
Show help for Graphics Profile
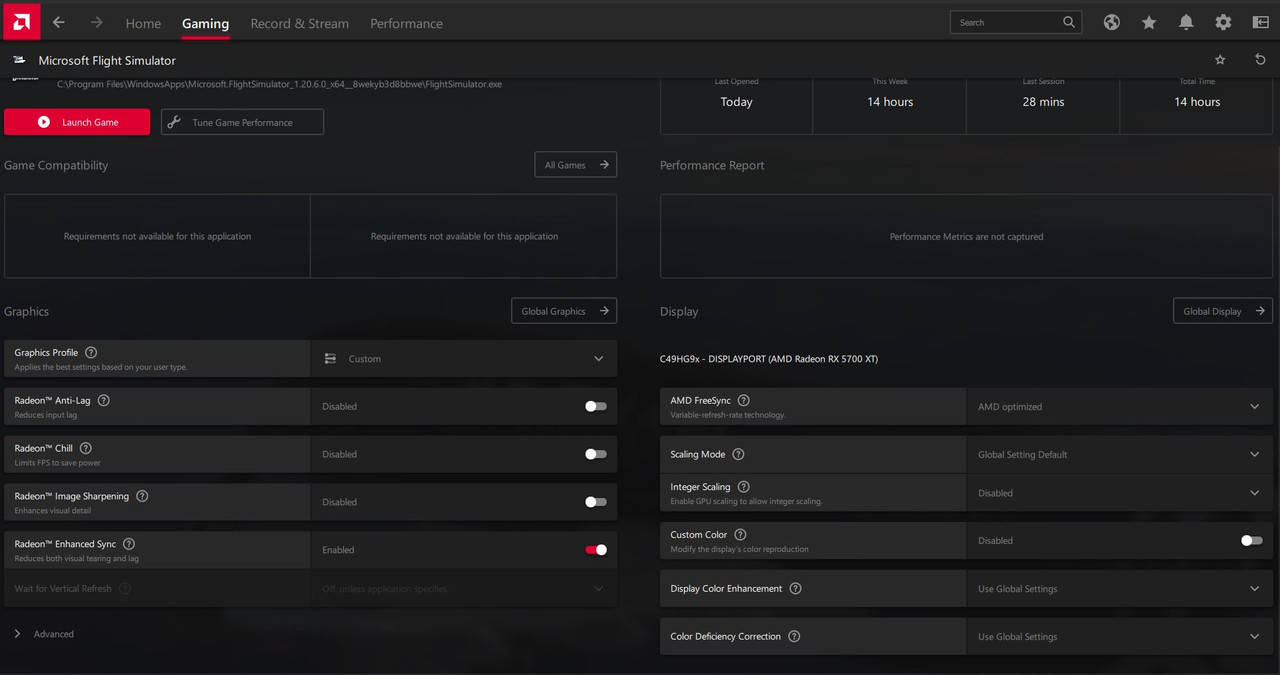(91, 352)
